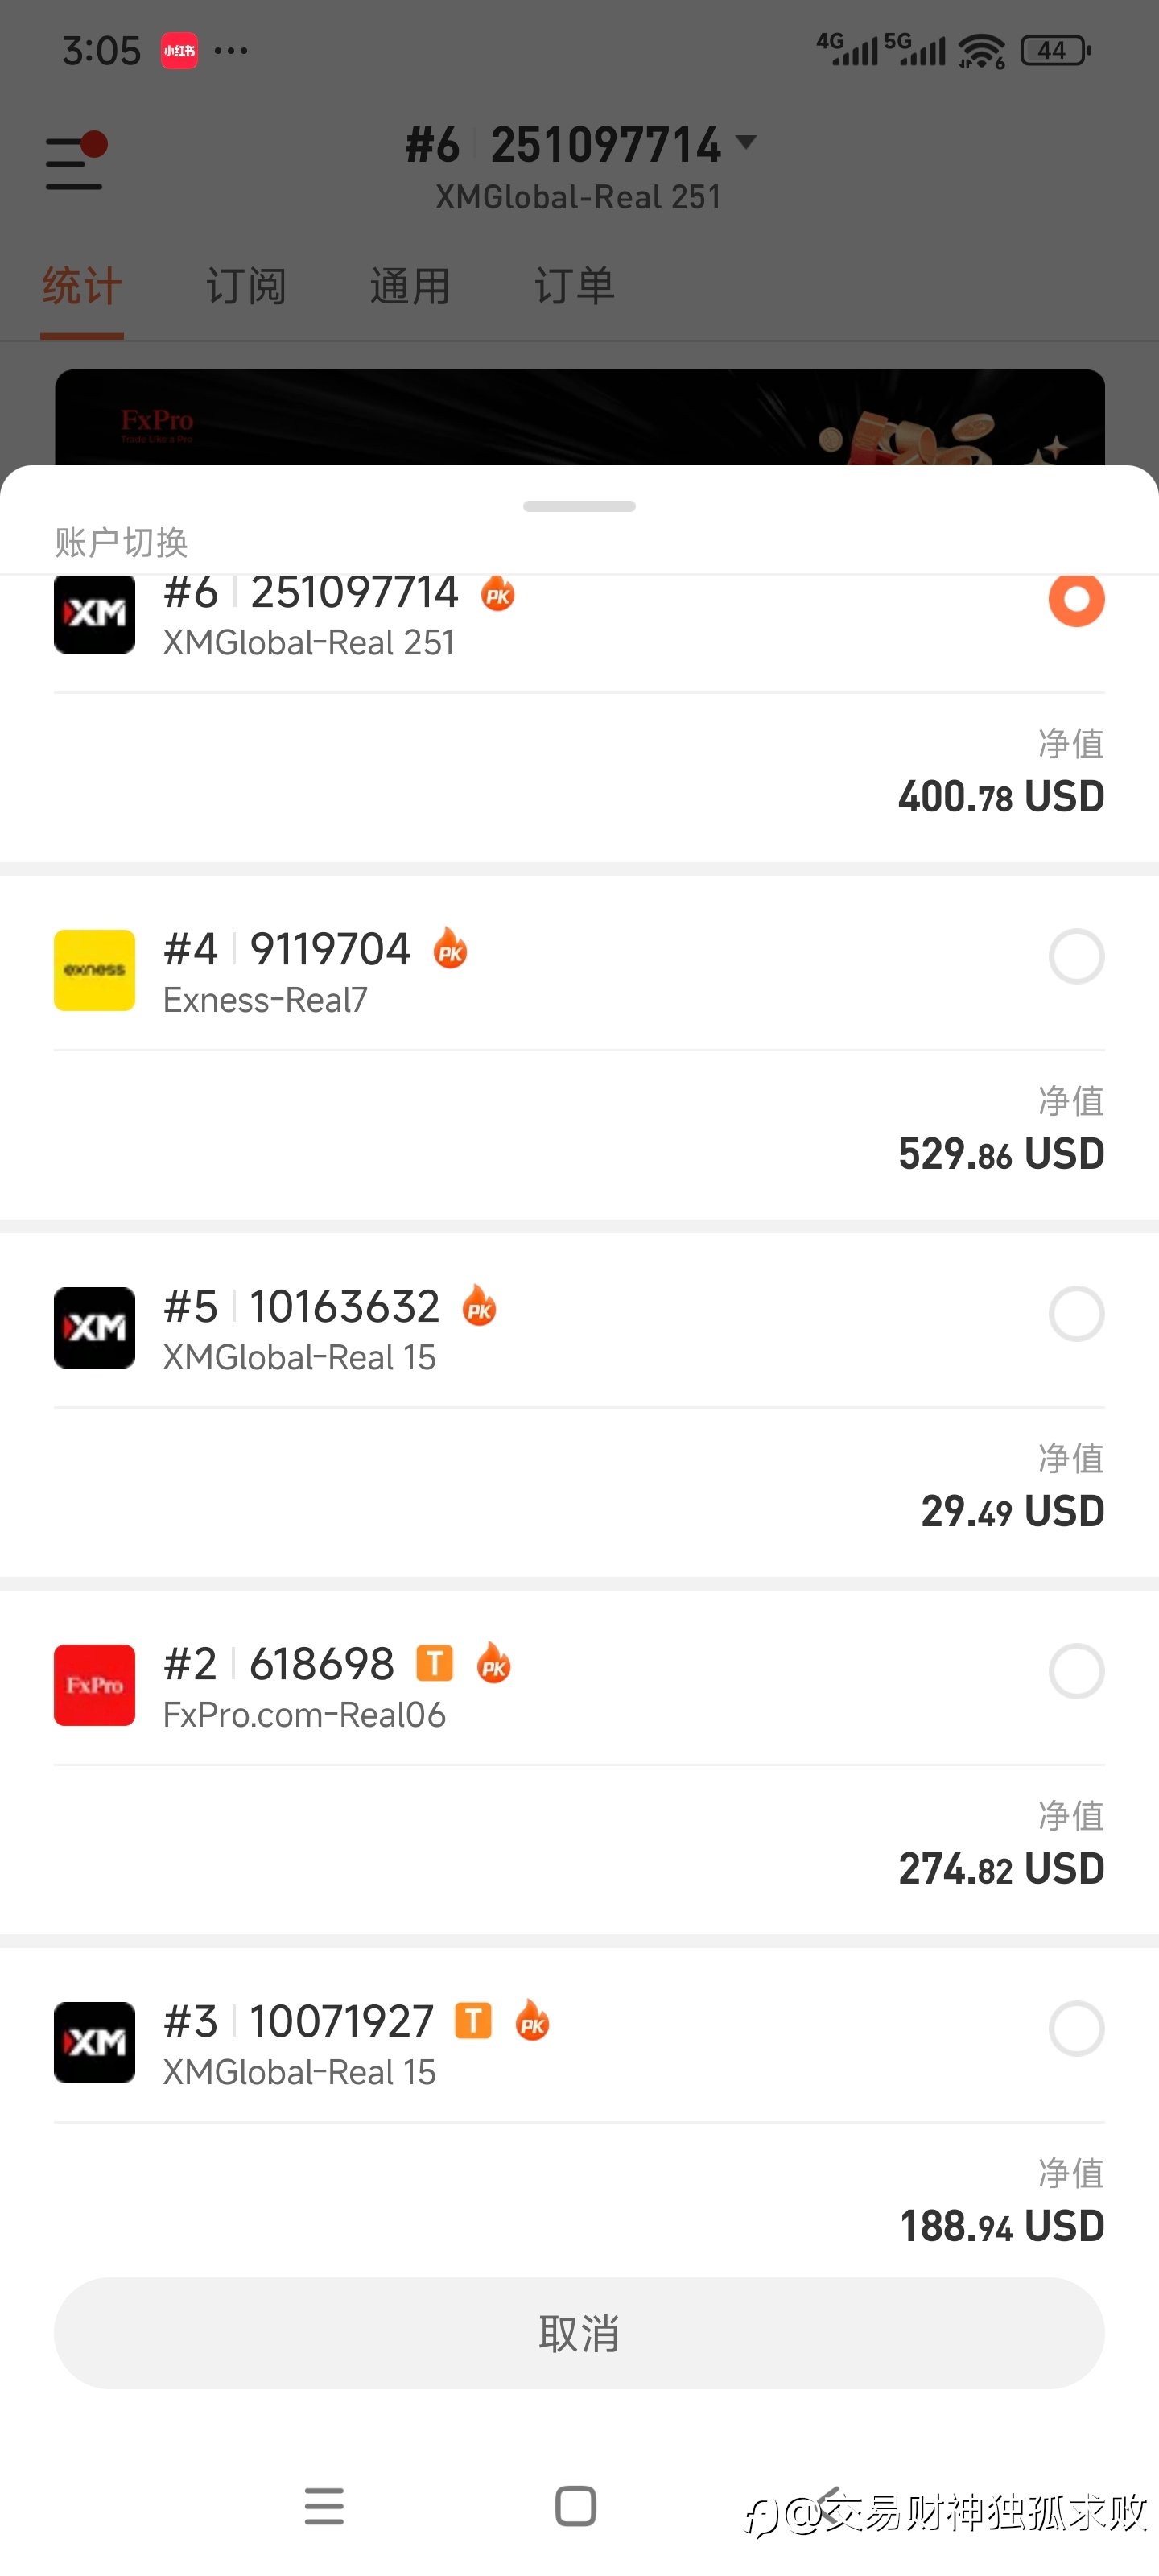Screen dimensions: 1159x2576
Task: Tap the orange T badge beside 10071927
Action: 473,2021
